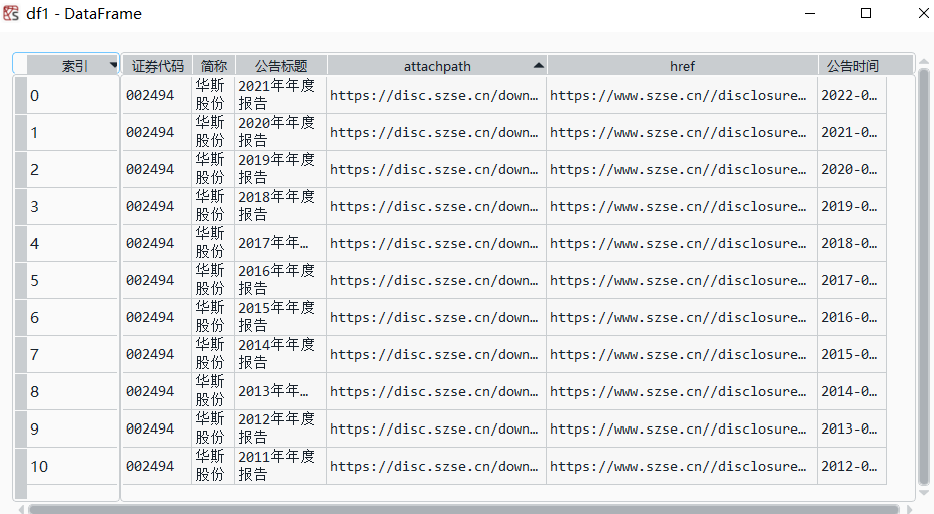This screenshot has width=934, height=514.
Task: Select the 2018年年度报告 title cell
Action: (281, 206)
